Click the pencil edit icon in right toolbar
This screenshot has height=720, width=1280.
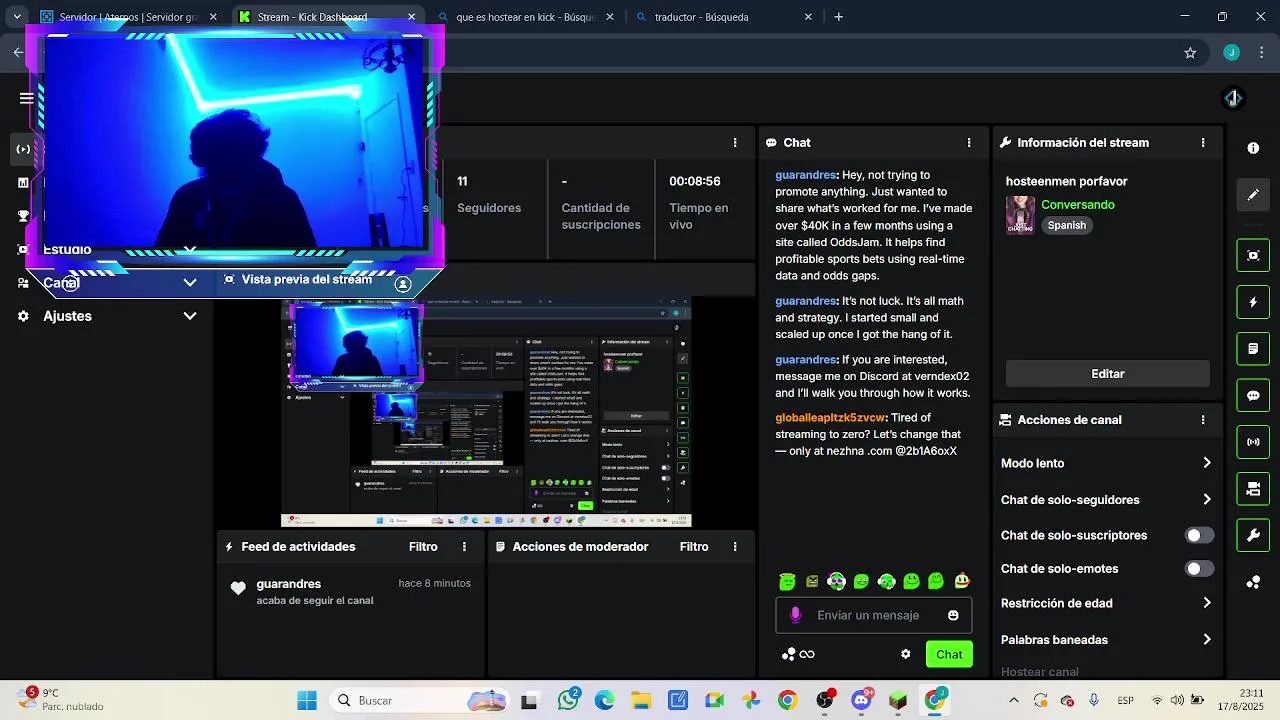click(x=1253, y=195)
